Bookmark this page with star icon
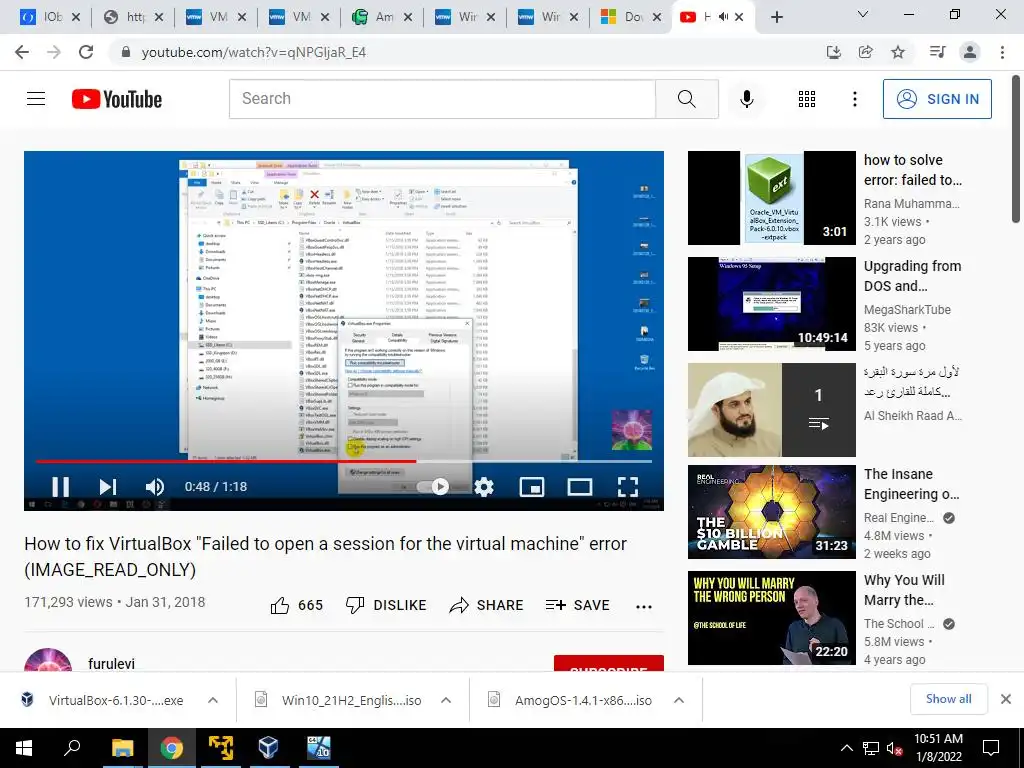The width and height of the screenshot is (1024, 768). pos(898,52)
